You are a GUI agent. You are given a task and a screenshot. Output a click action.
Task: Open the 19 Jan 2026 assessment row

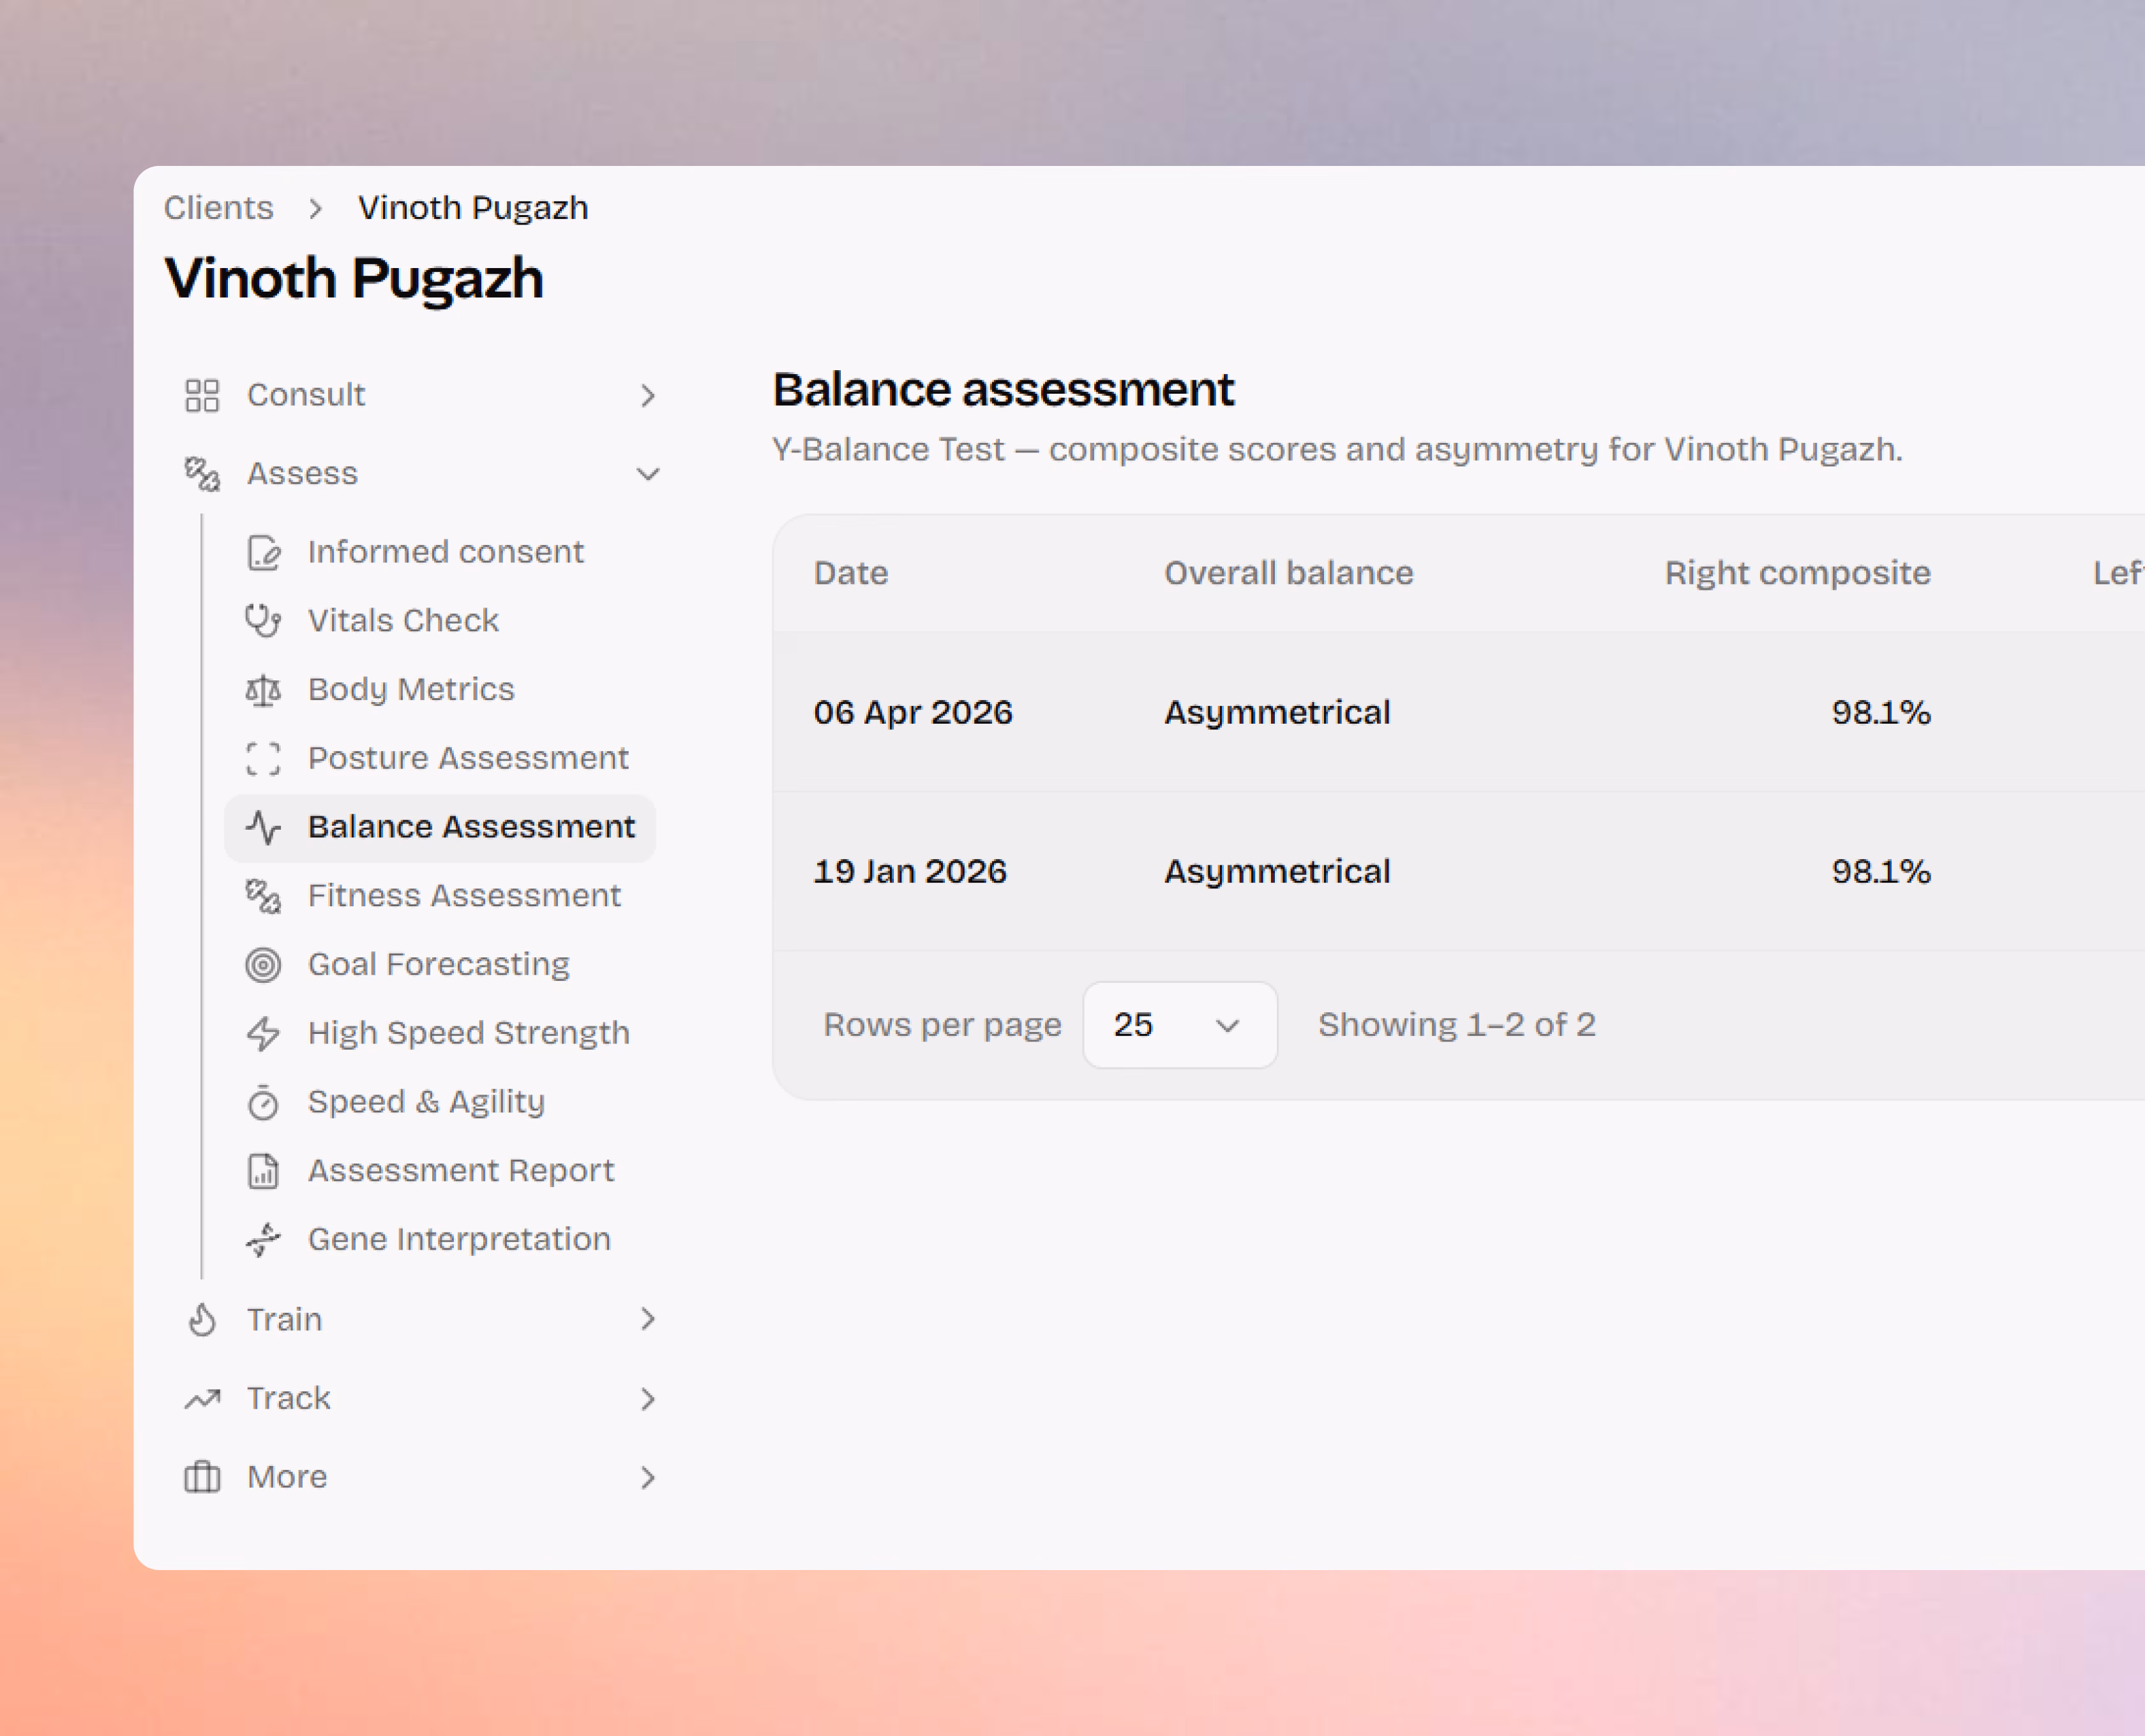(1459, 871)
